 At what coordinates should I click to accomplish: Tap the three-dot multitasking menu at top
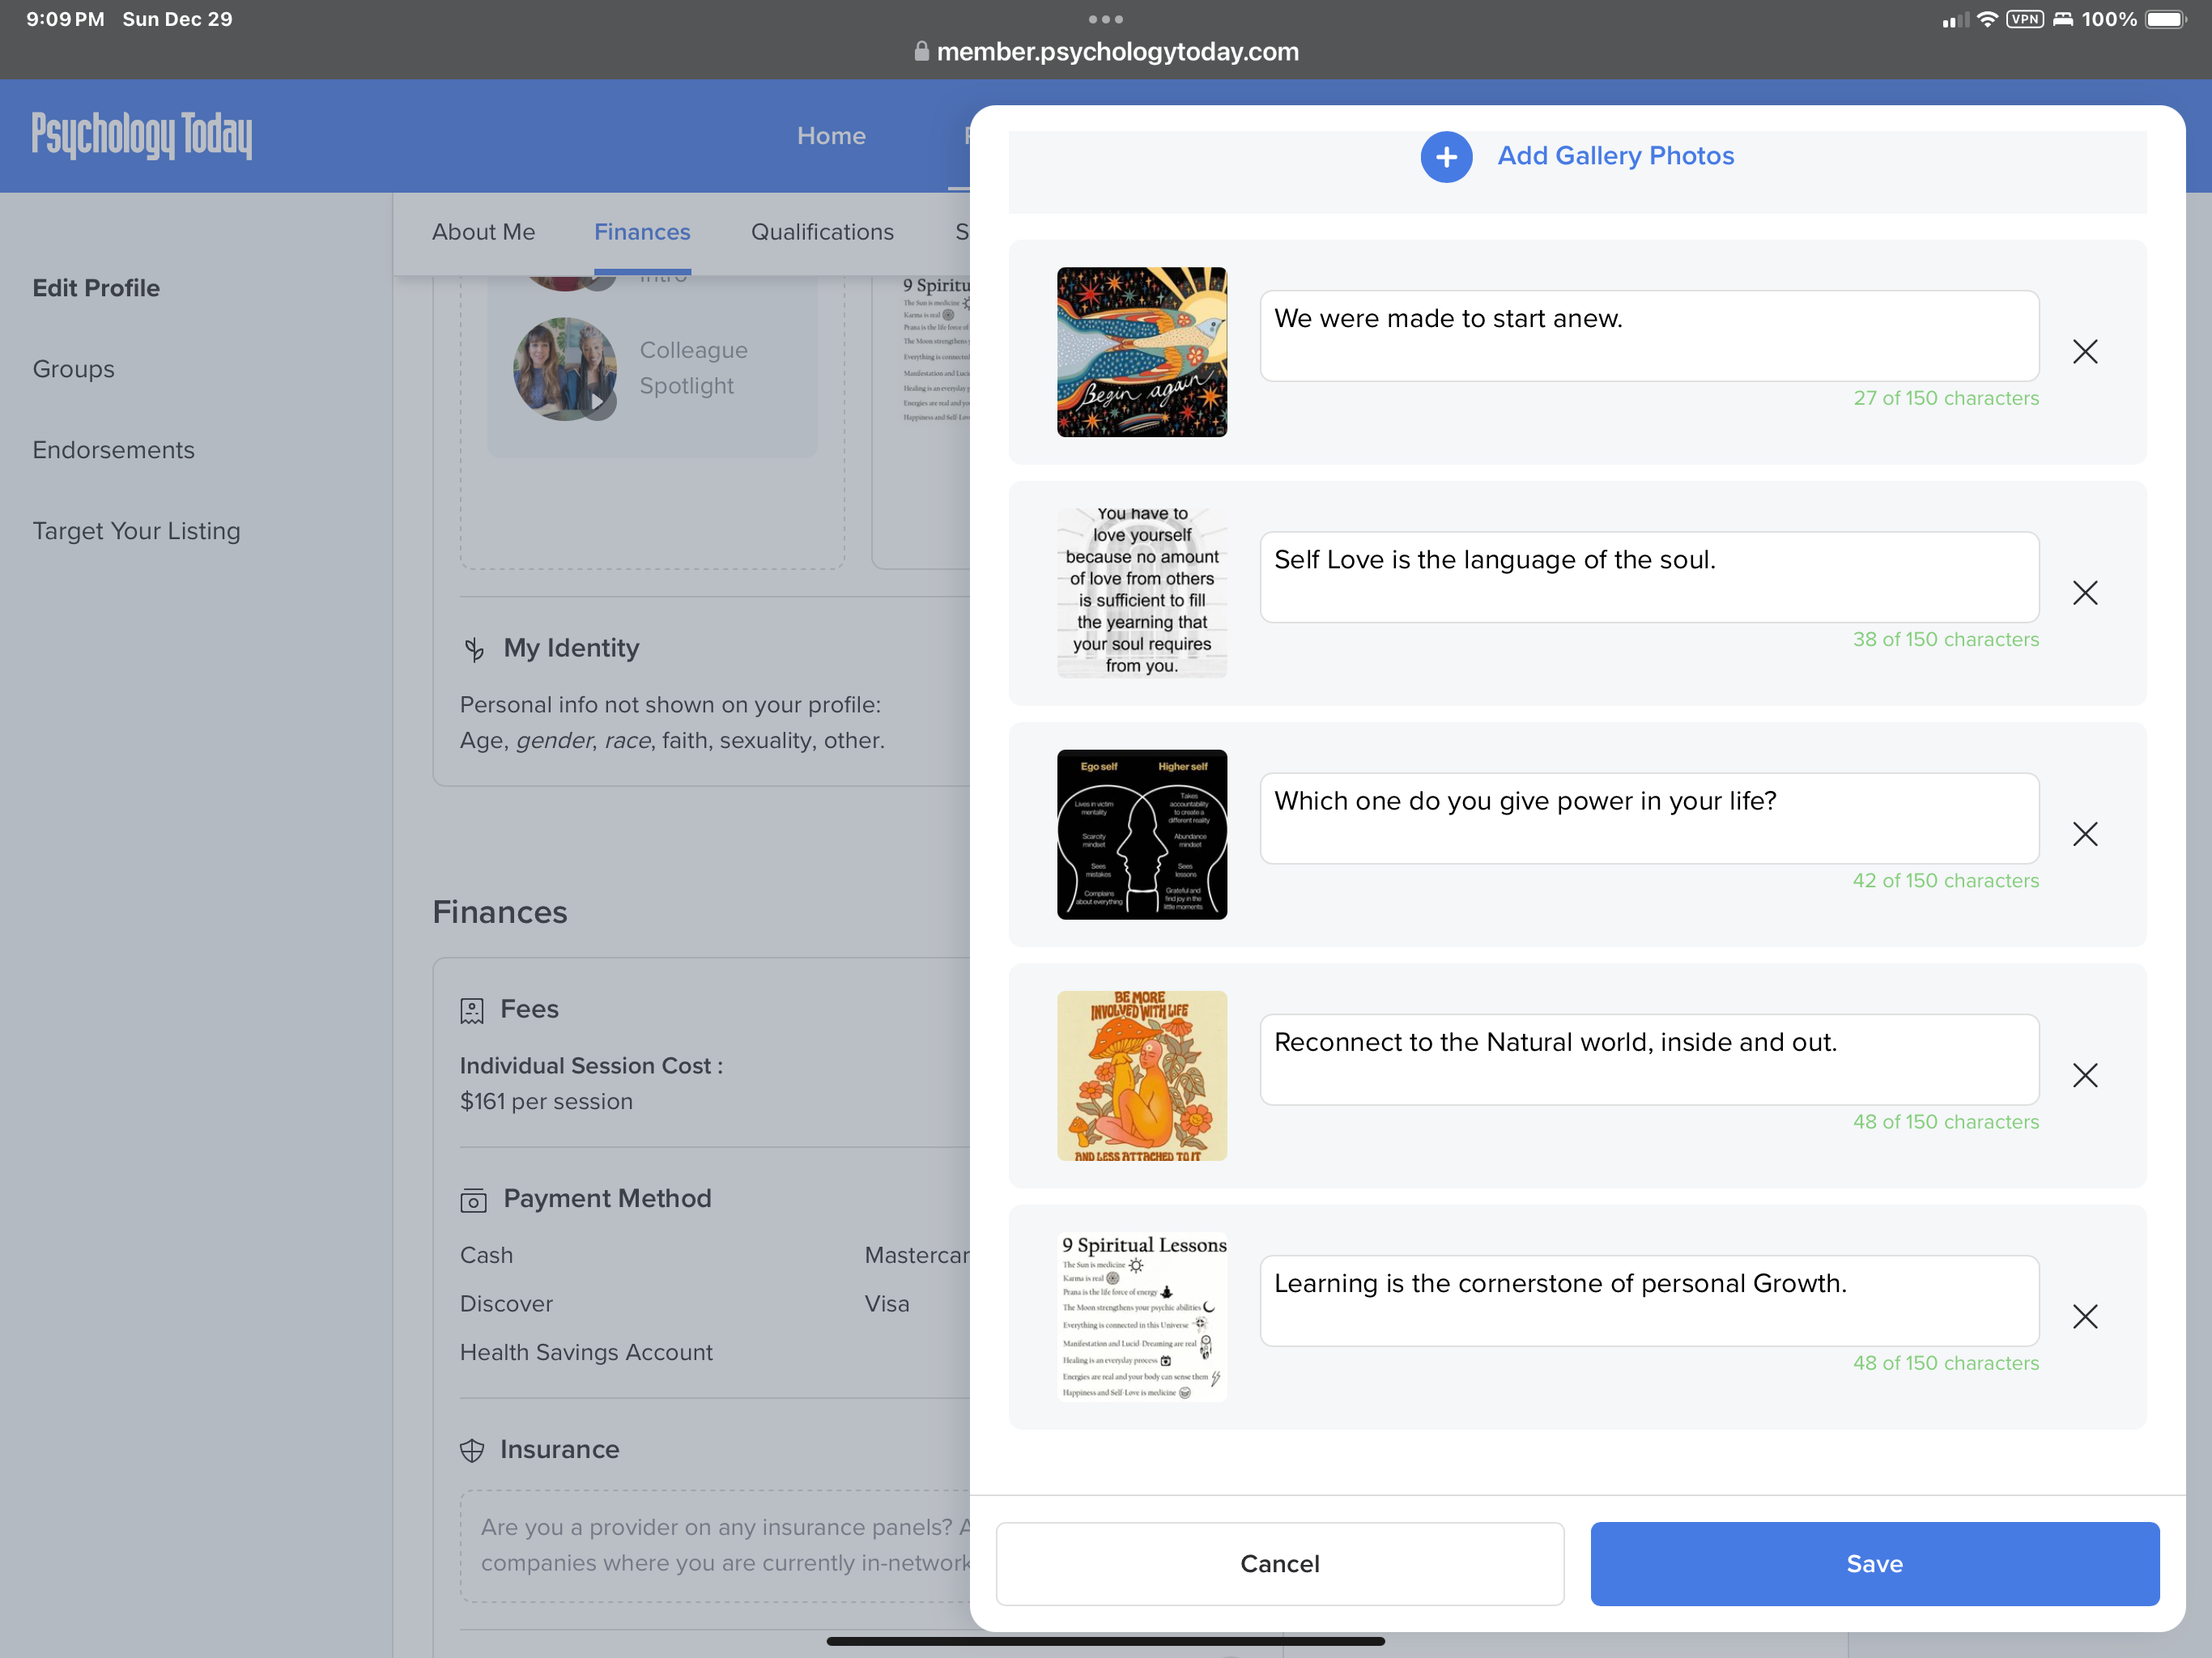pyautogui.click(x=1105, y=19)
